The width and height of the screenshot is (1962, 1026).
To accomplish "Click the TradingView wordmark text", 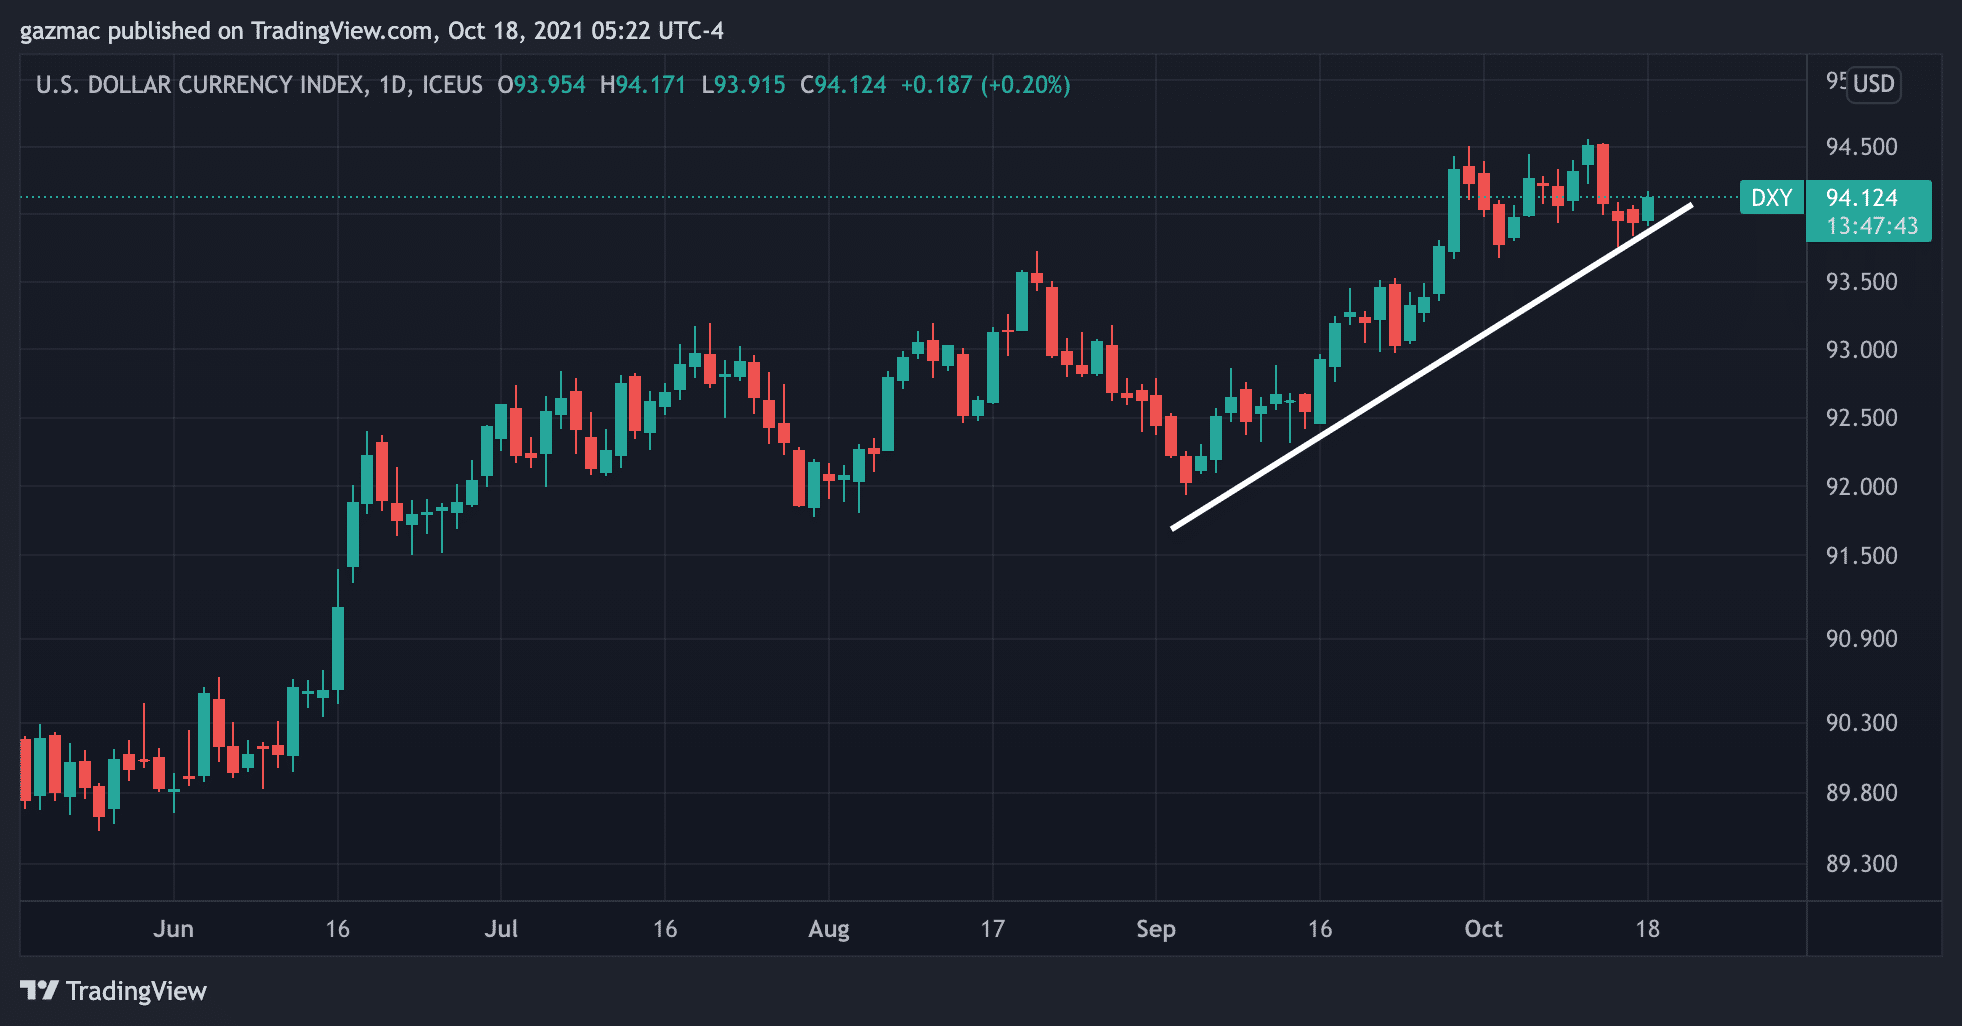I will click(x=136, y=991).
